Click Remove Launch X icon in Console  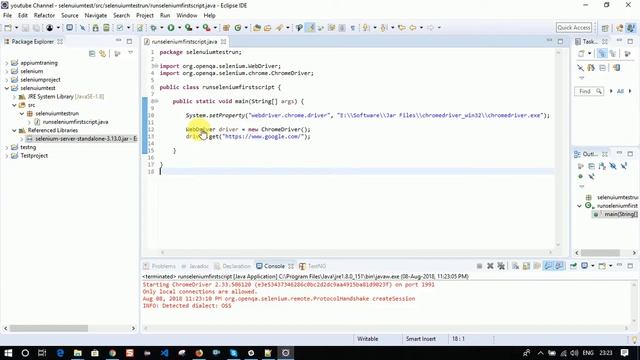tap(490, 266)
